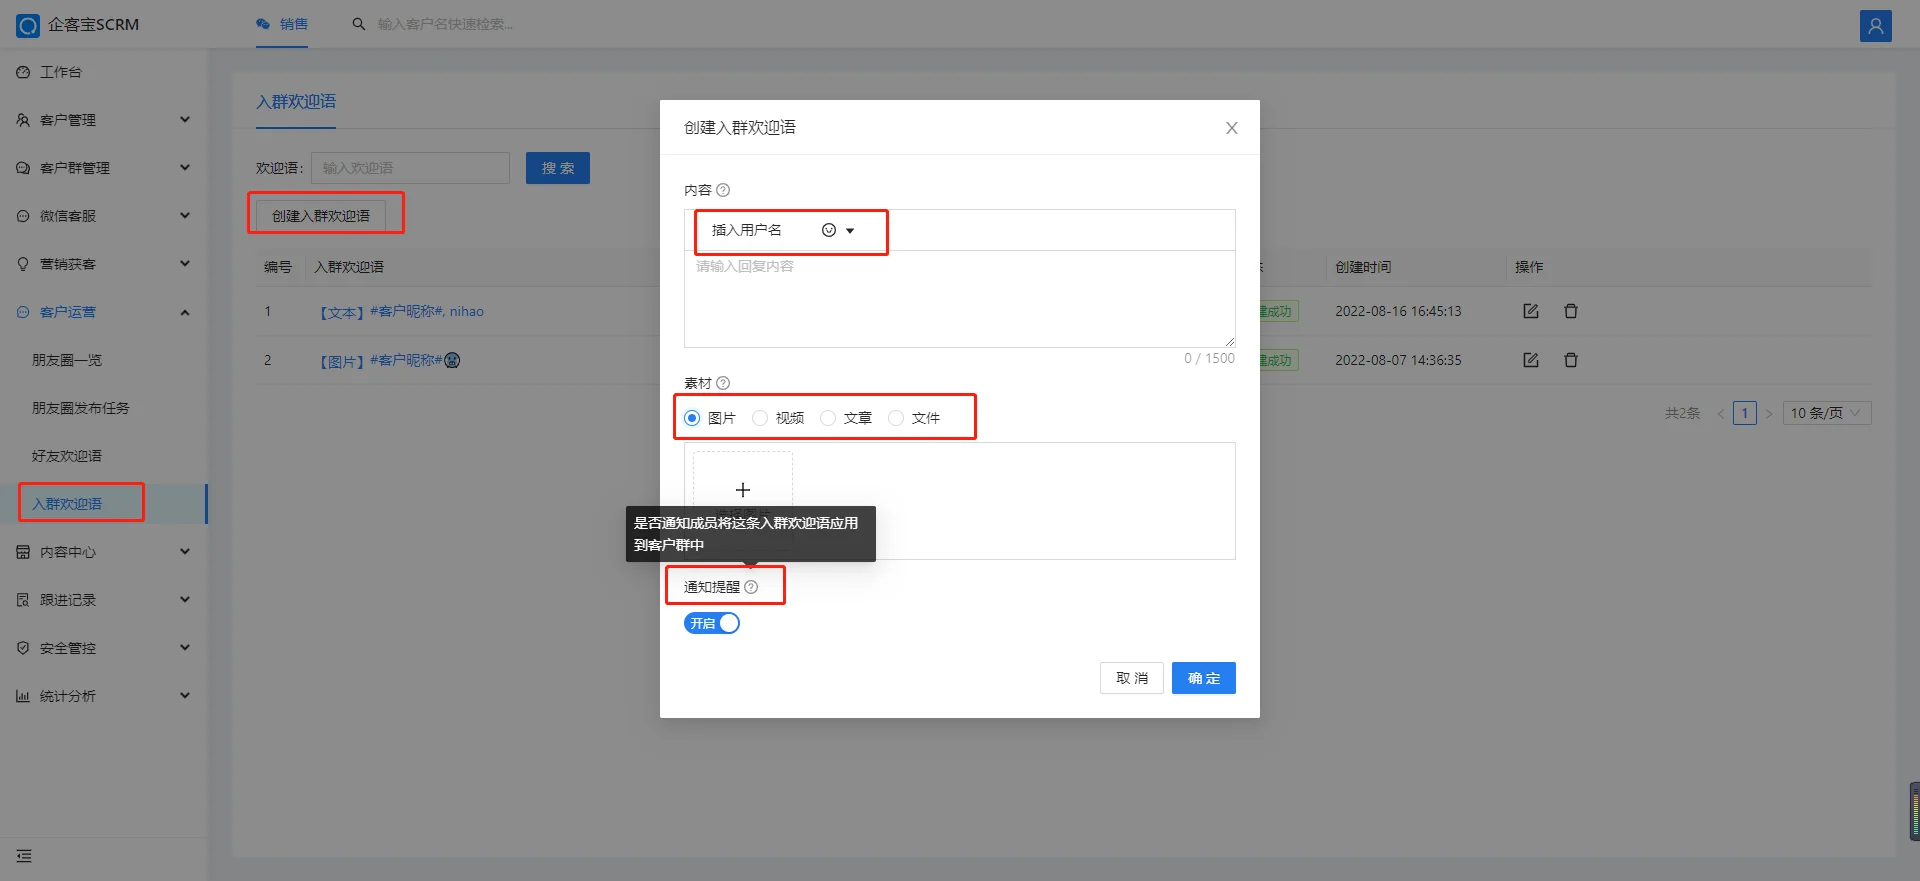Delete the 16:45:13 welcome message row

pos(1570,311)
